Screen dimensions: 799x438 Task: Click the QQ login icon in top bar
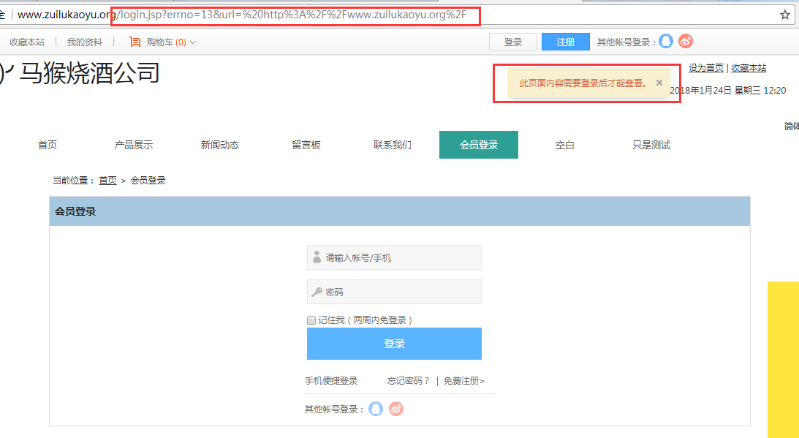tap(666, 42)
